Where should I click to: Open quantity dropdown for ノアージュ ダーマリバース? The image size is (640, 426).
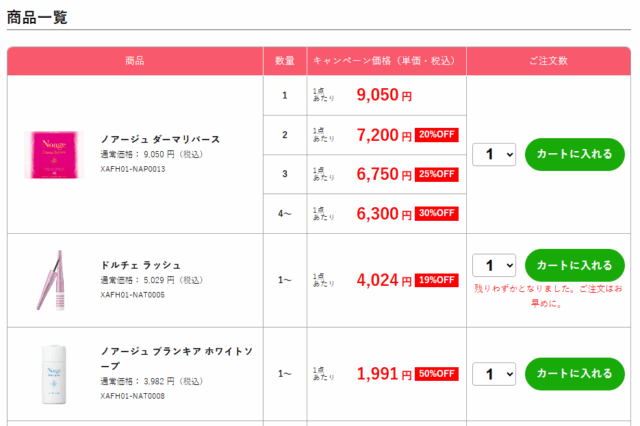point(494,155)
